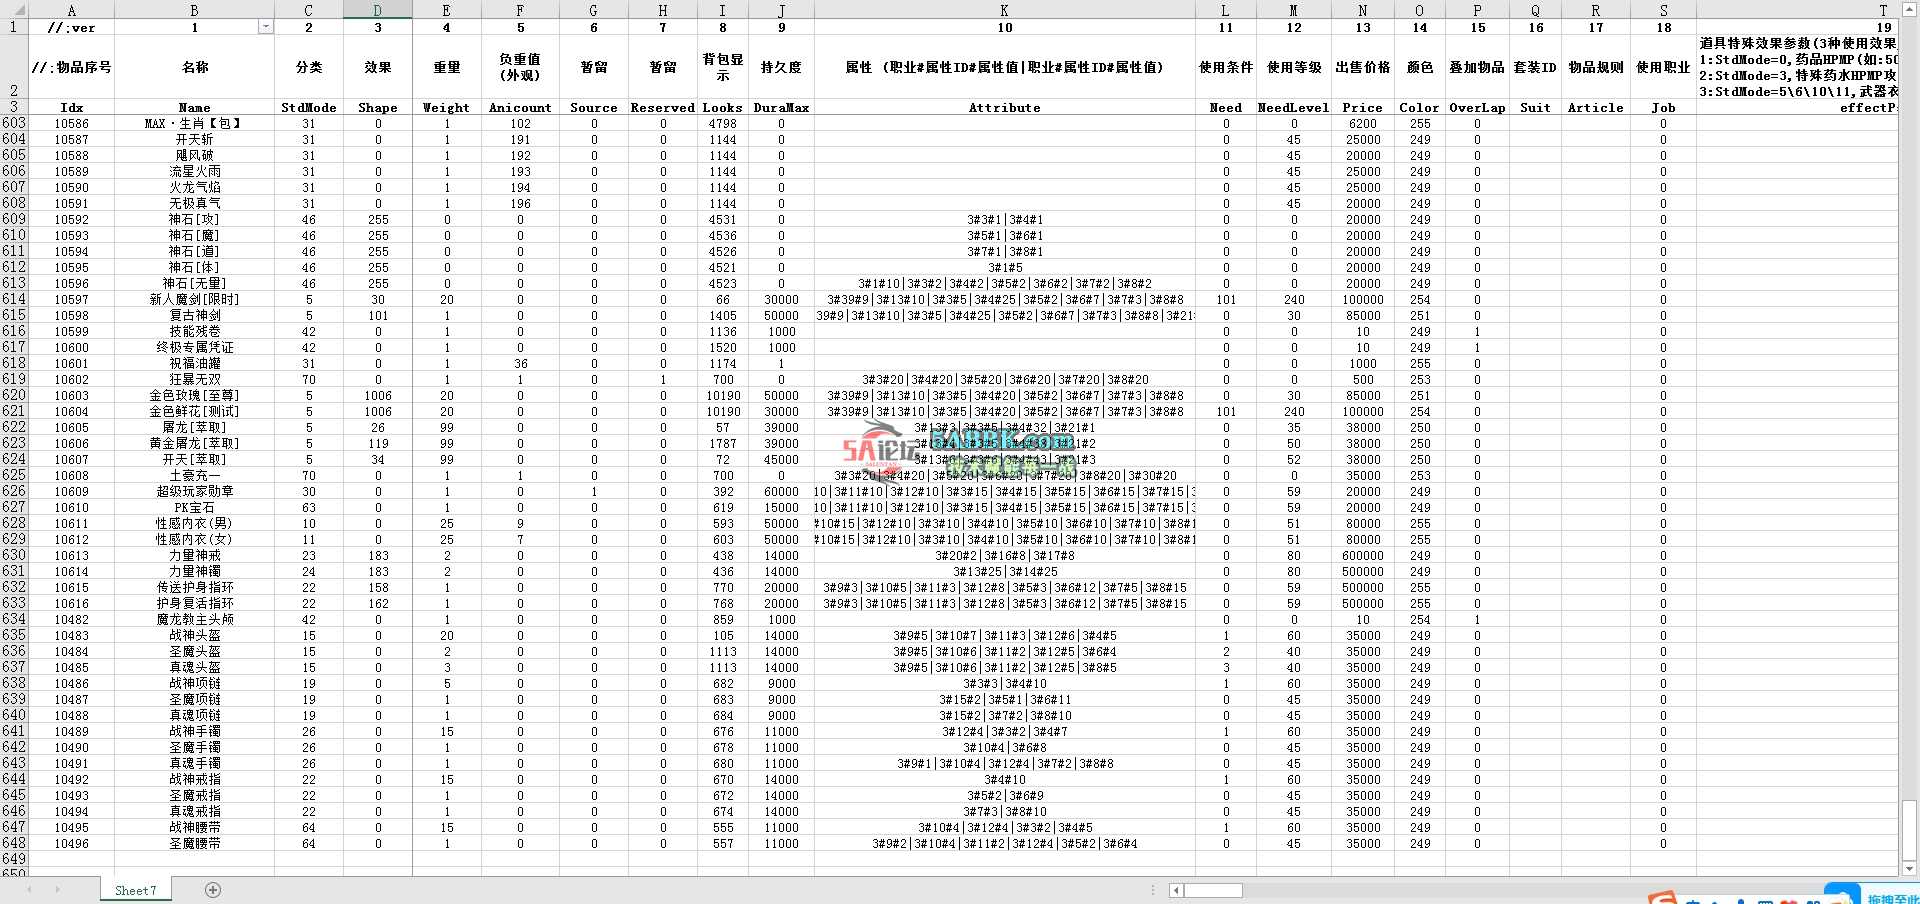Click the price cell '600000'
The width and height of the screenshot is (1920, 904).
coord(1362,555)
